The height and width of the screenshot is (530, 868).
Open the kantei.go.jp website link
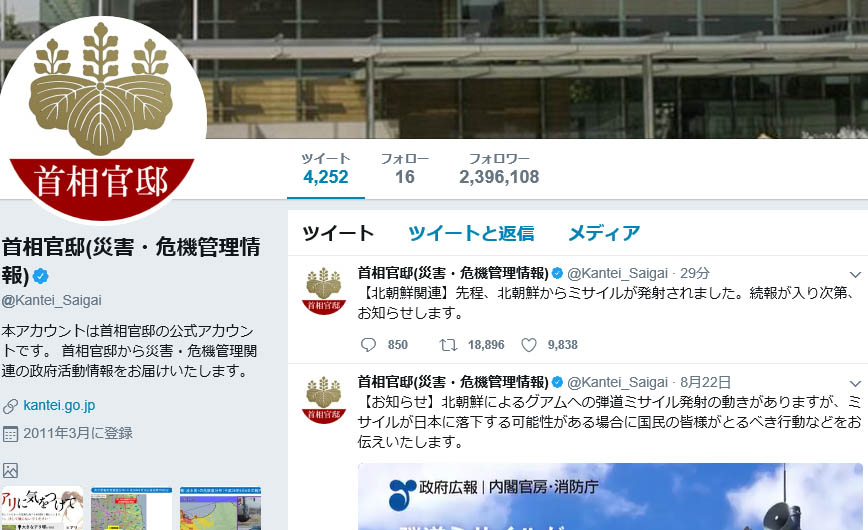(59, 405)
